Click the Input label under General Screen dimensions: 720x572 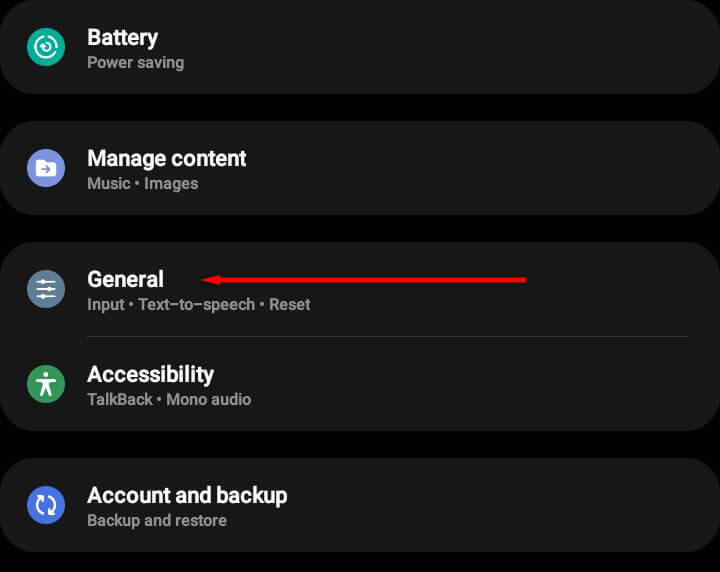point(105,305)
